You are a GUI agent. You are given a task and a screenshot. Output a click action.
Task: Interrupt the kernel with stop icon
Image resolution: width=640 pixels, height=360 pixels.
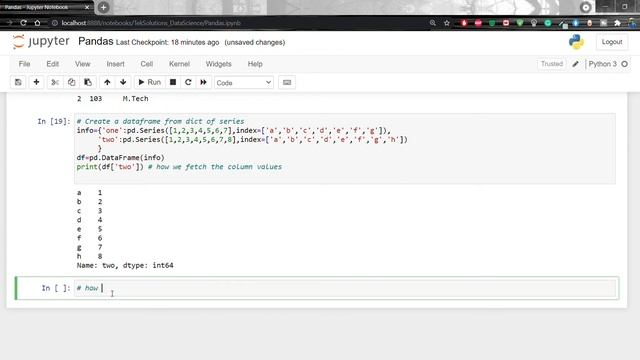(173, 82)
